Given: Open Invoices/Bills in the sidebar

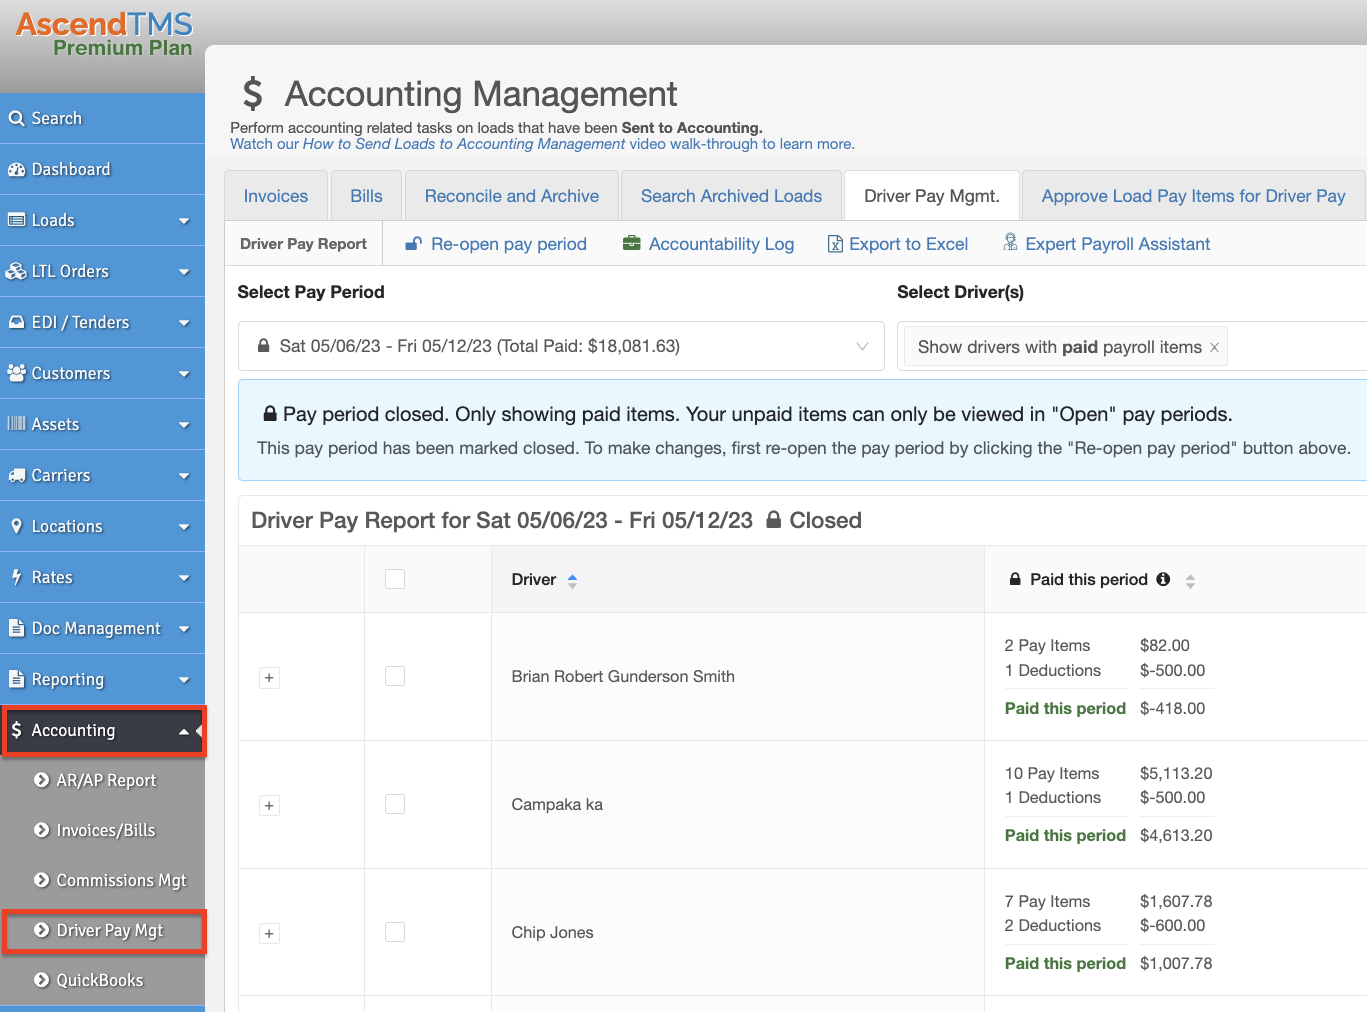Looking at the screenshot, I should (105, 830).
